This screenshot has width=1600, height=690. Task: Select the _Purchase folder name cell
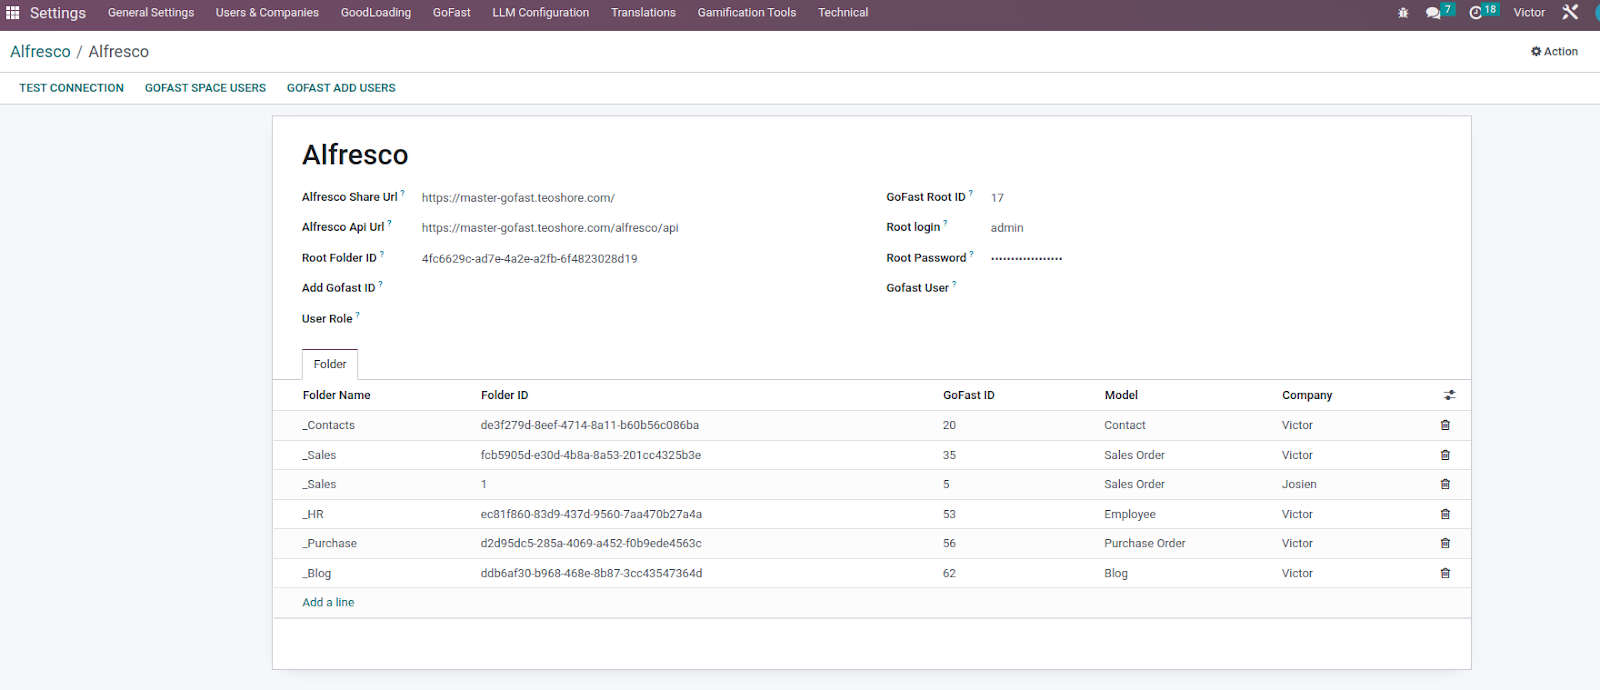(330, 543)
